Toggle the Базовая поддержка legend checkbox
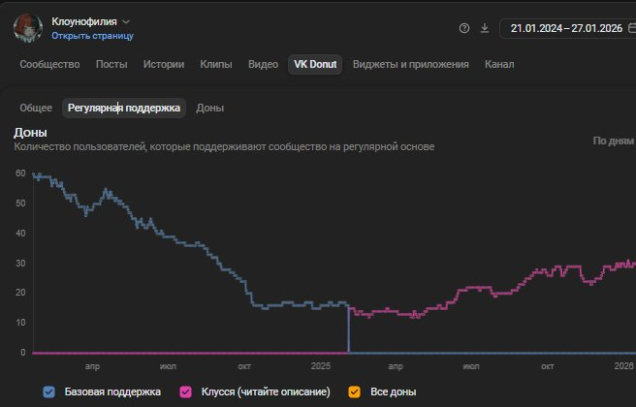636x407 pixels. click(x=49, y=392)
